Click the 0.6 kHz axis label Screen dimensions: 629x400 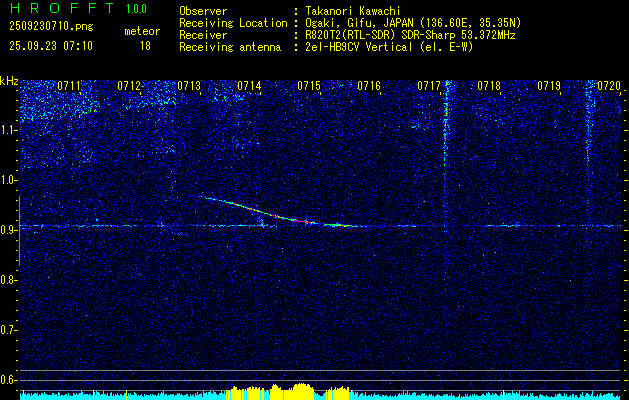tap(9, 380)
